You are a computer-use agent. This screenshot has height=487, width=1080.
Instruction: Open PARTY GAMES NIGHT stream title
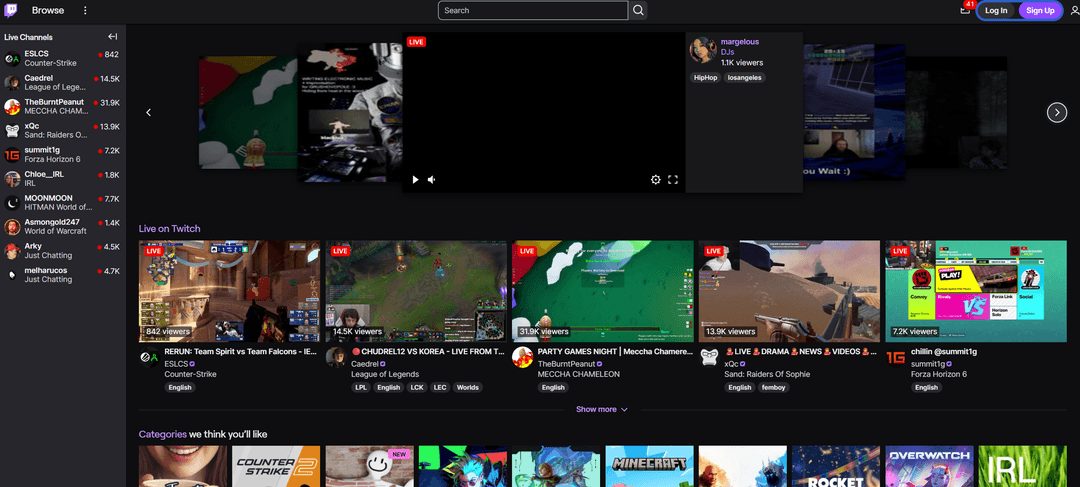(615, 351)
